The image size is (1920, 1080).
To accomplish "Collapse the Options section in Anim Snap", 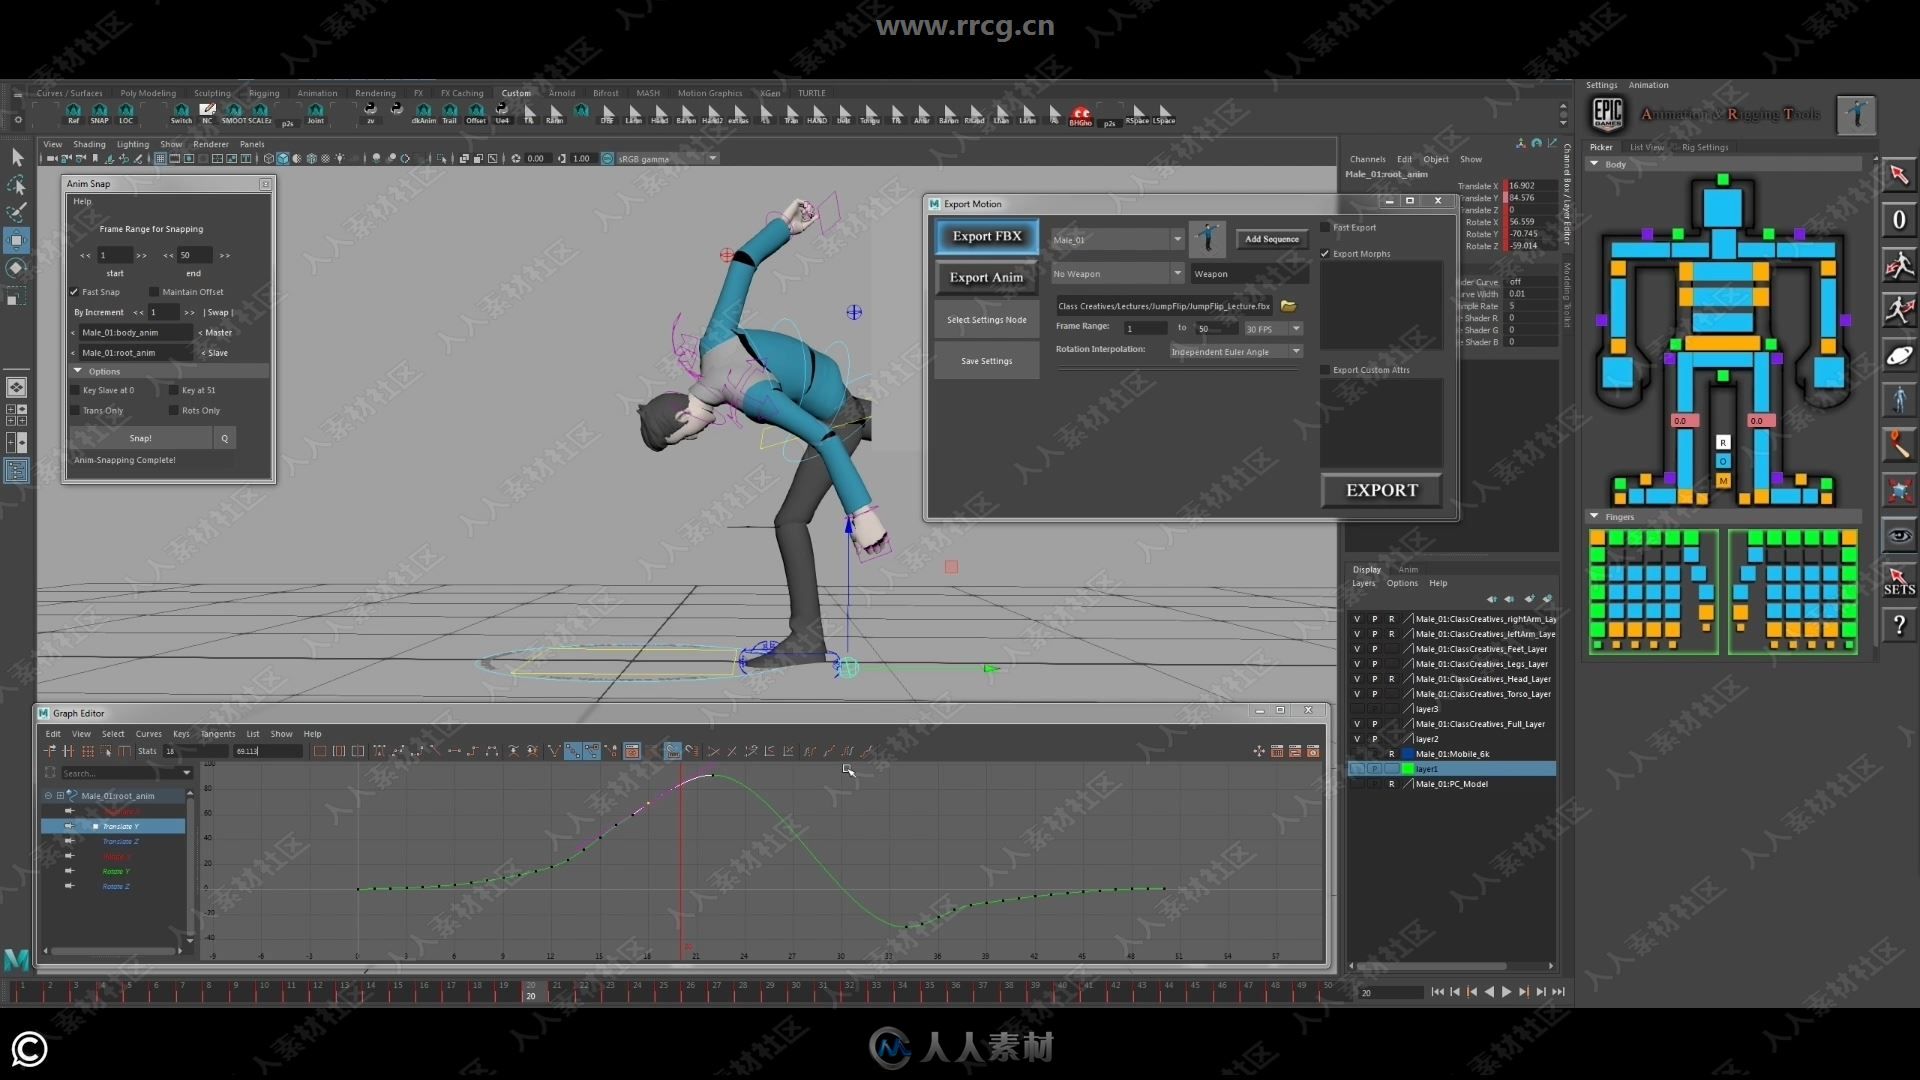I will pos(78,371).
